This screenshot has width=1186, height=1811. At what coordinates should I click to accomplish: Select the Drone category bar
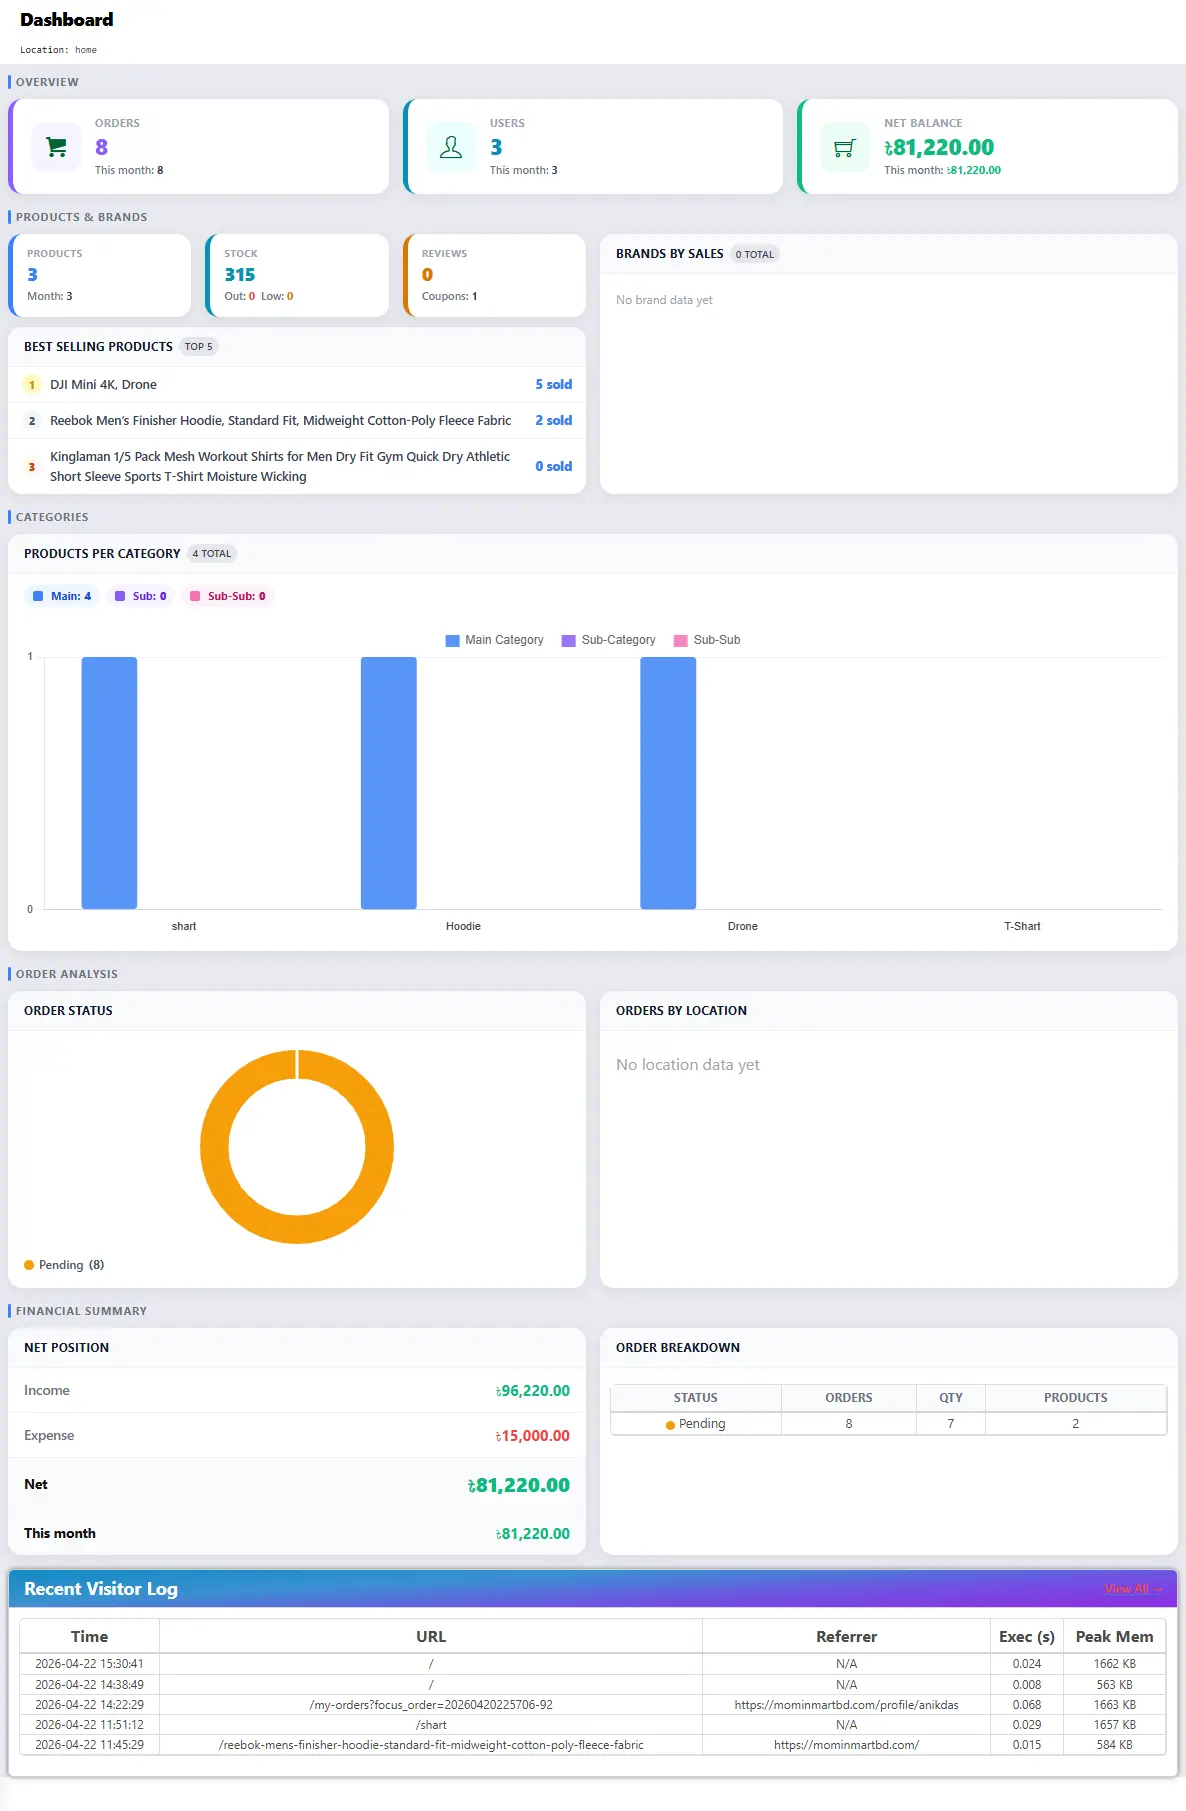point(668,783)
